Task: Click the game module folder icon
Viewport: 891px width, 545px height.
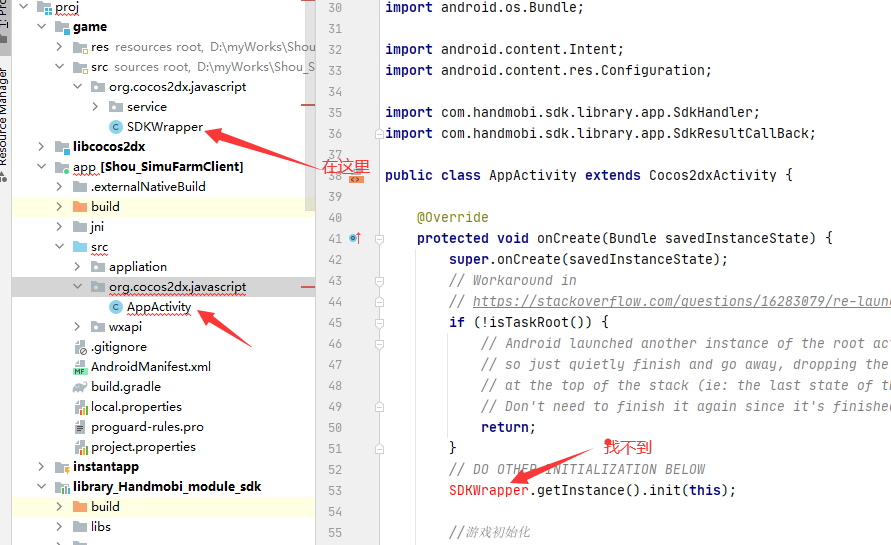Action: [62, 27]
